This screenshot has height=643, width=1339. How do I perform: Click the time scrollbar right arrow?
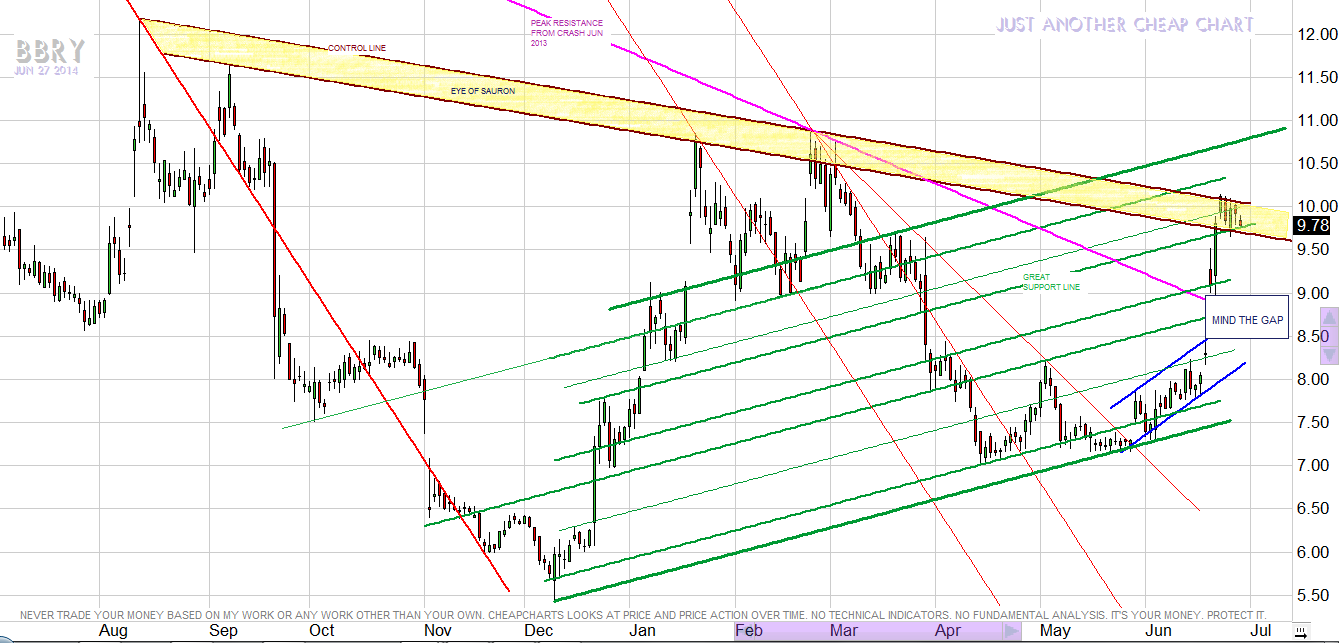click(x=1013, y=631)
